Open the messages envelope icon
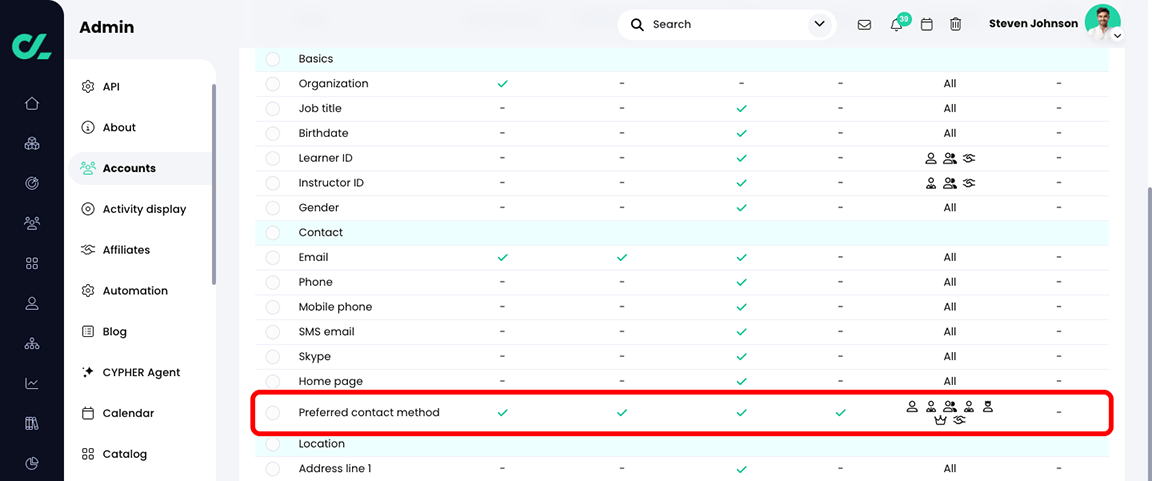 click(x=865, y=24)
